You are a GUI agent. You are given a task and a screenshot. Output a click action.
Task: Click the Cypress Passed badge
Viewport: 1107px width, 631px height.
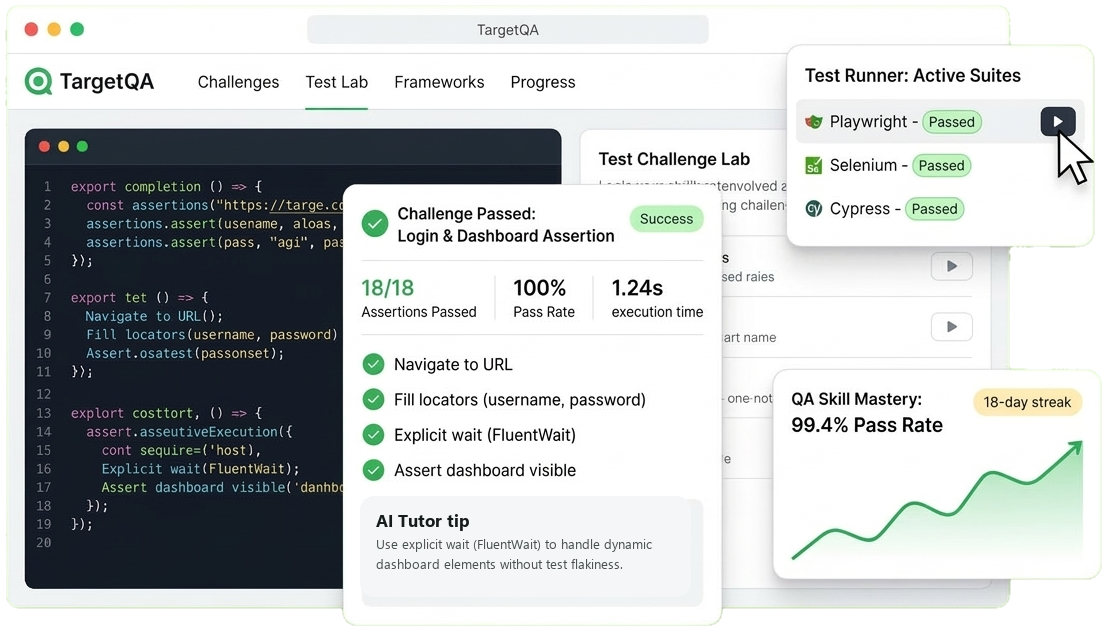(x=934, y=209)
